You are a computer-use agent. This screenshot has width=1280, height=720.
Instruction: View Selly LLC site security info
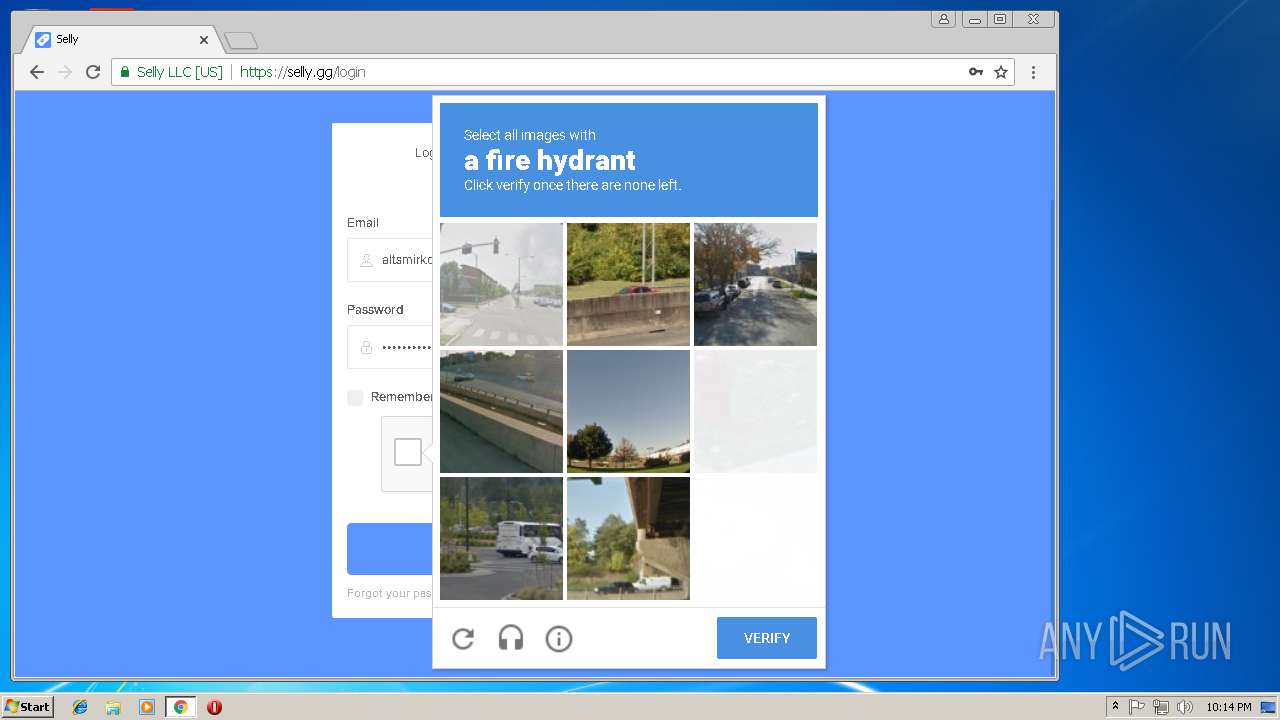(x=171, y=72)
